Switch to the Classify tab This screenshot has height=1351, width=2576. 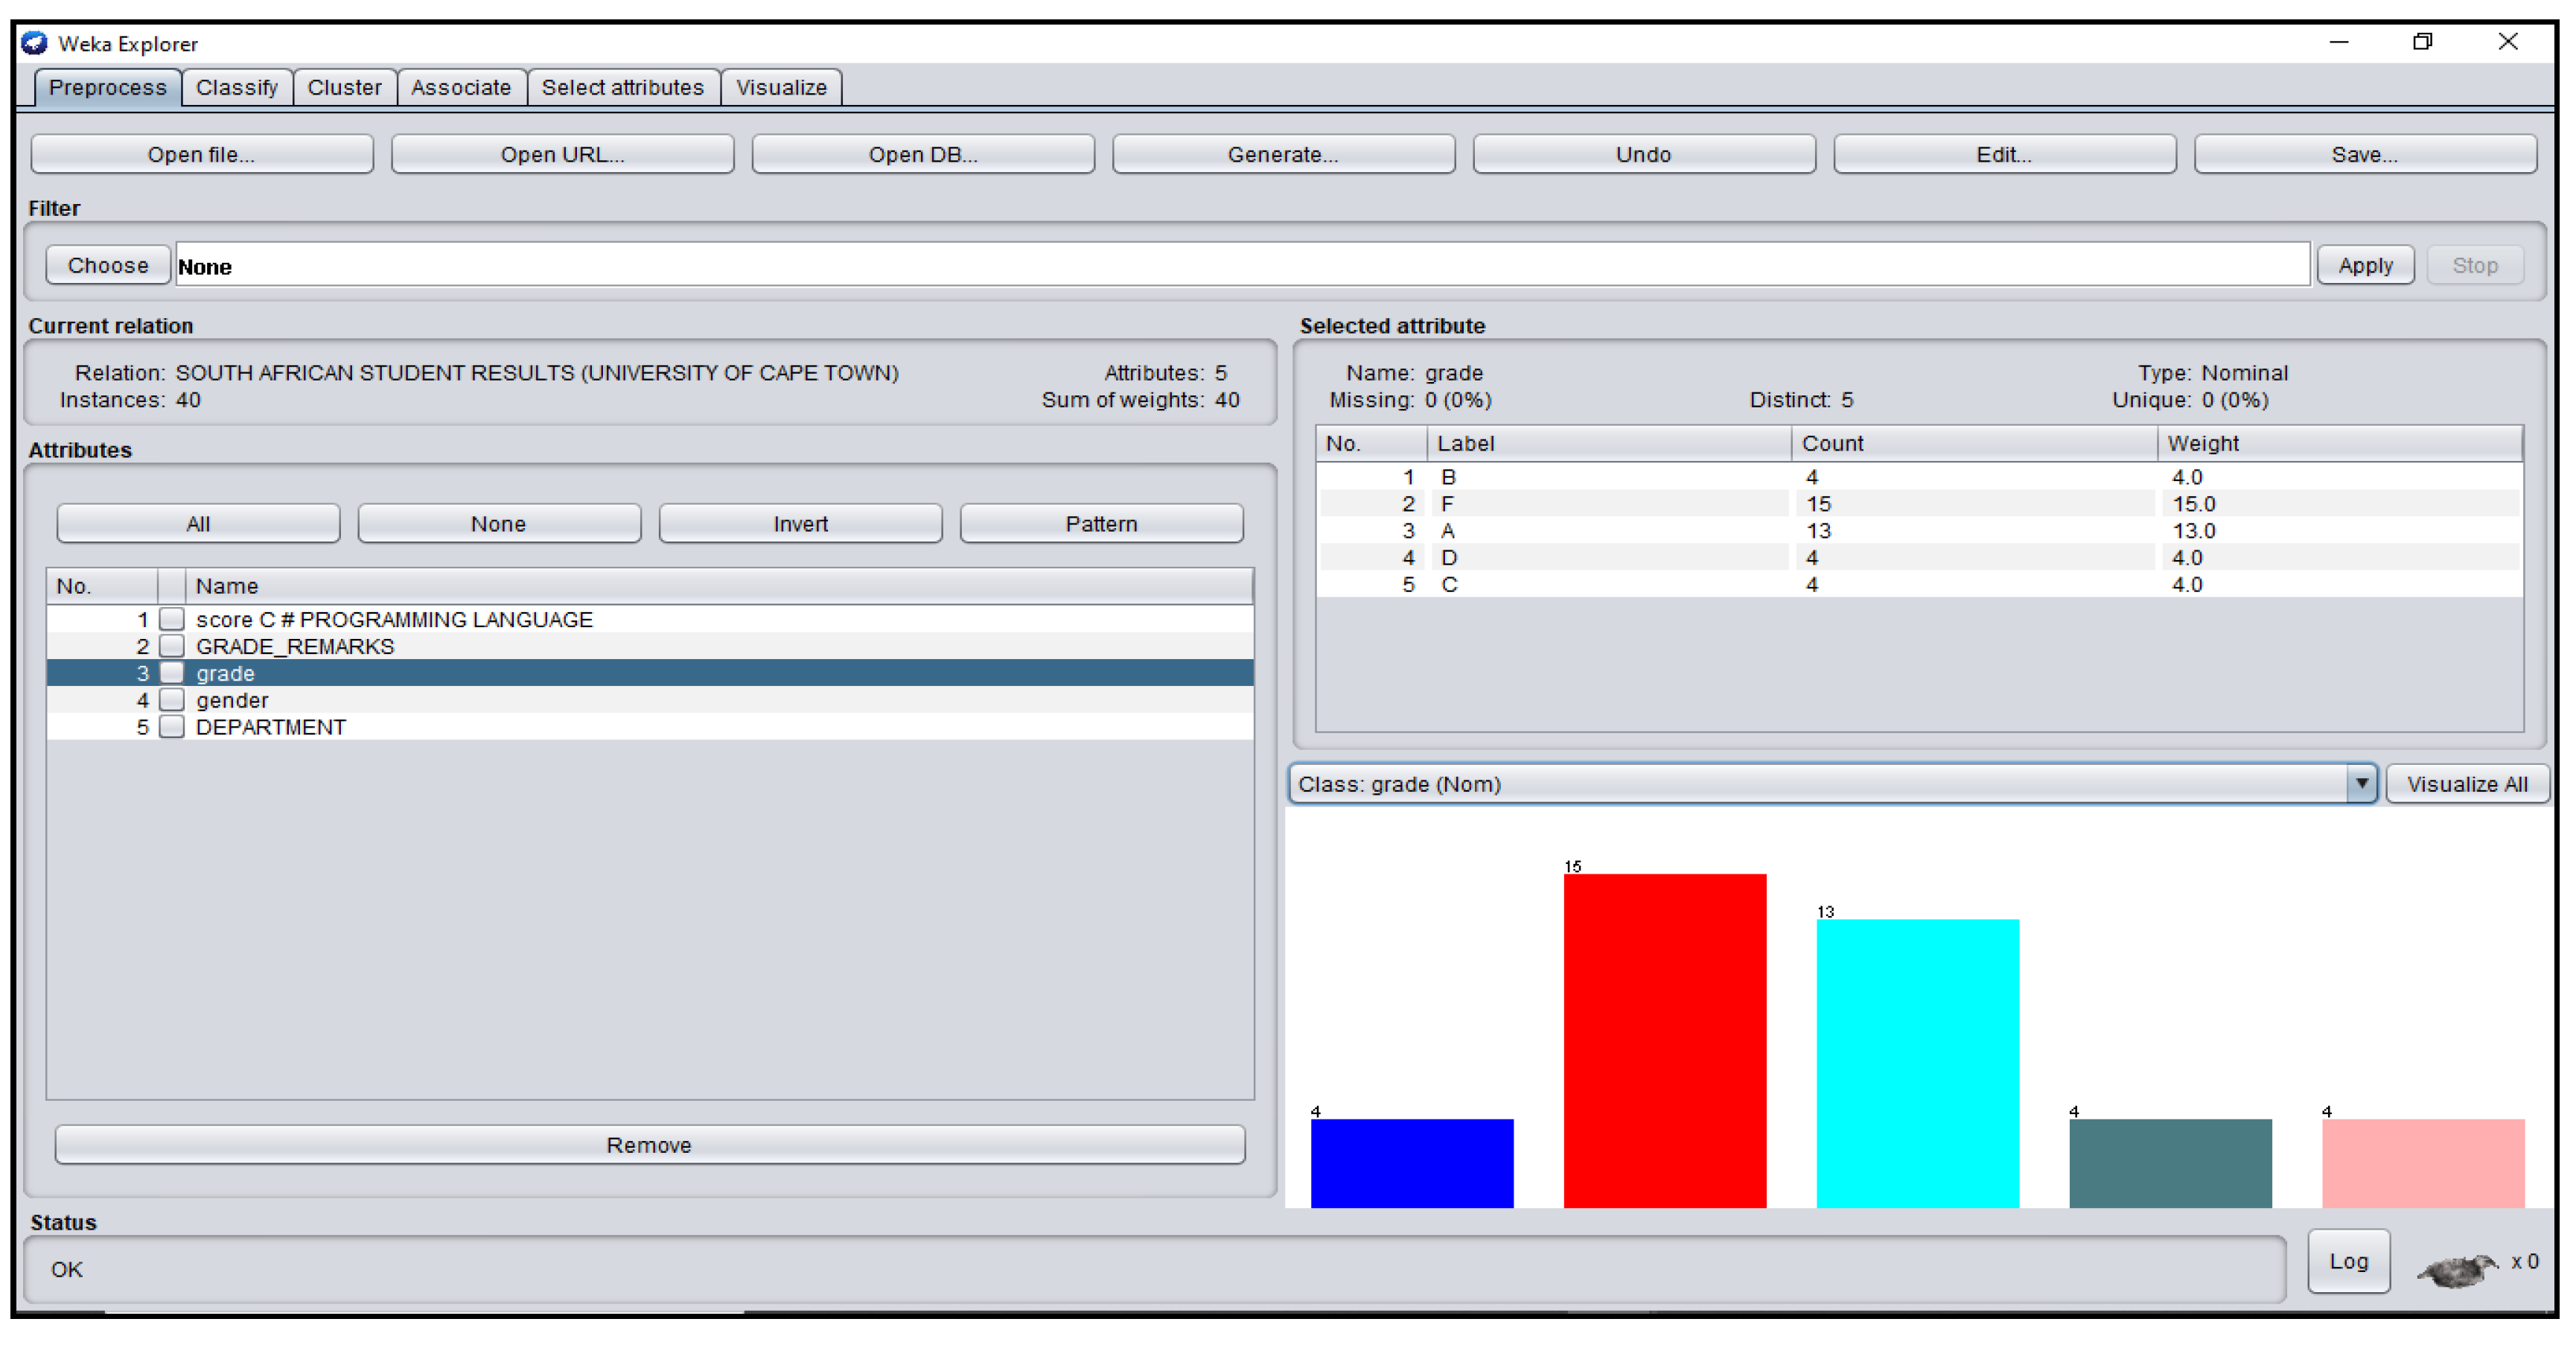pyautogui.click(x=237, y=87)
